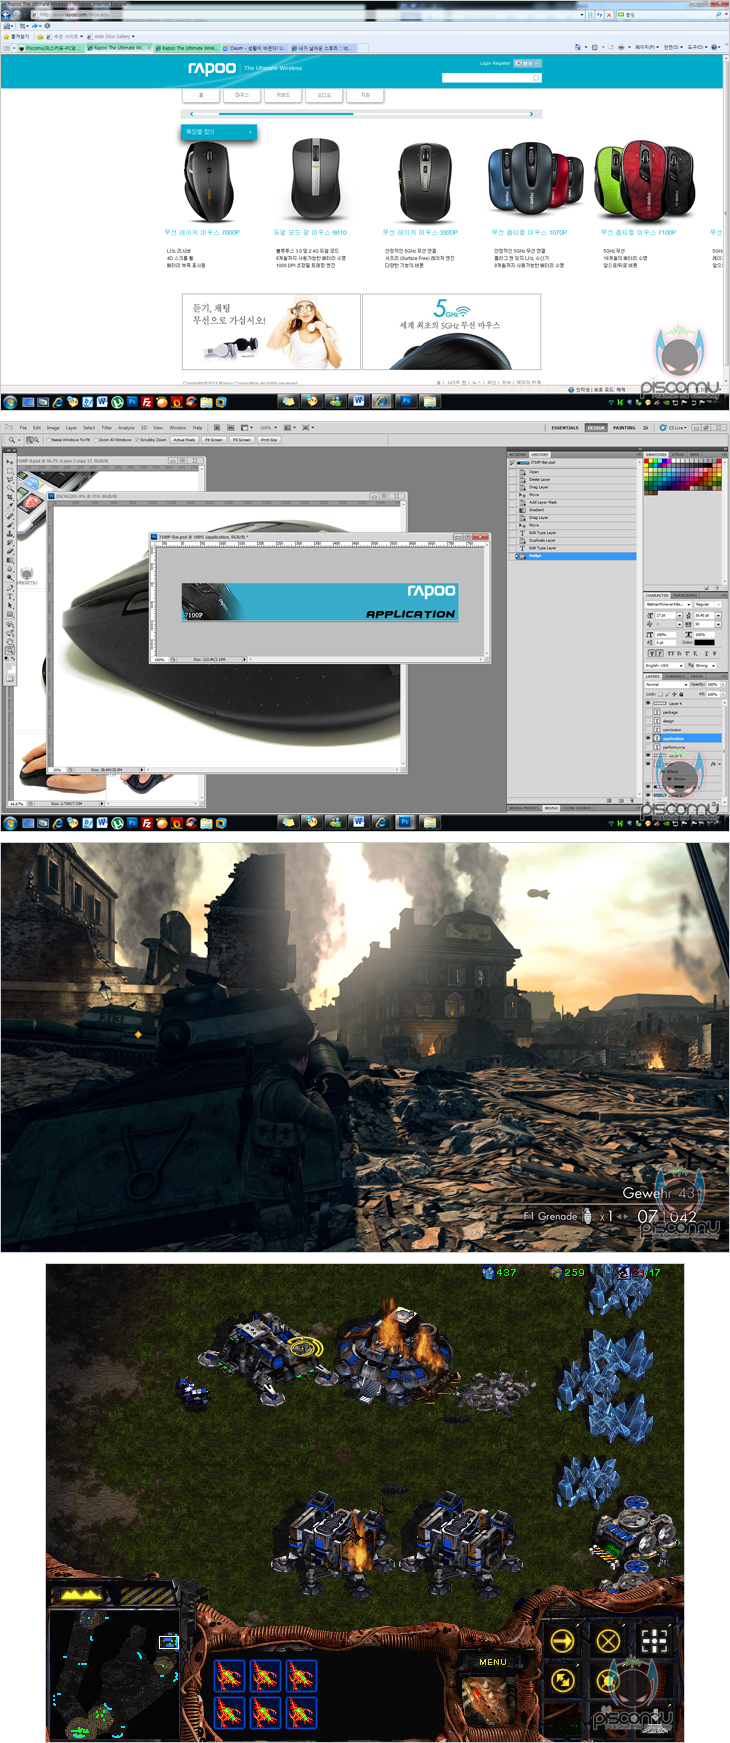Open Photoshop Layer menu
Viewport: 730px width, 1743px height.
coord(71,427)
